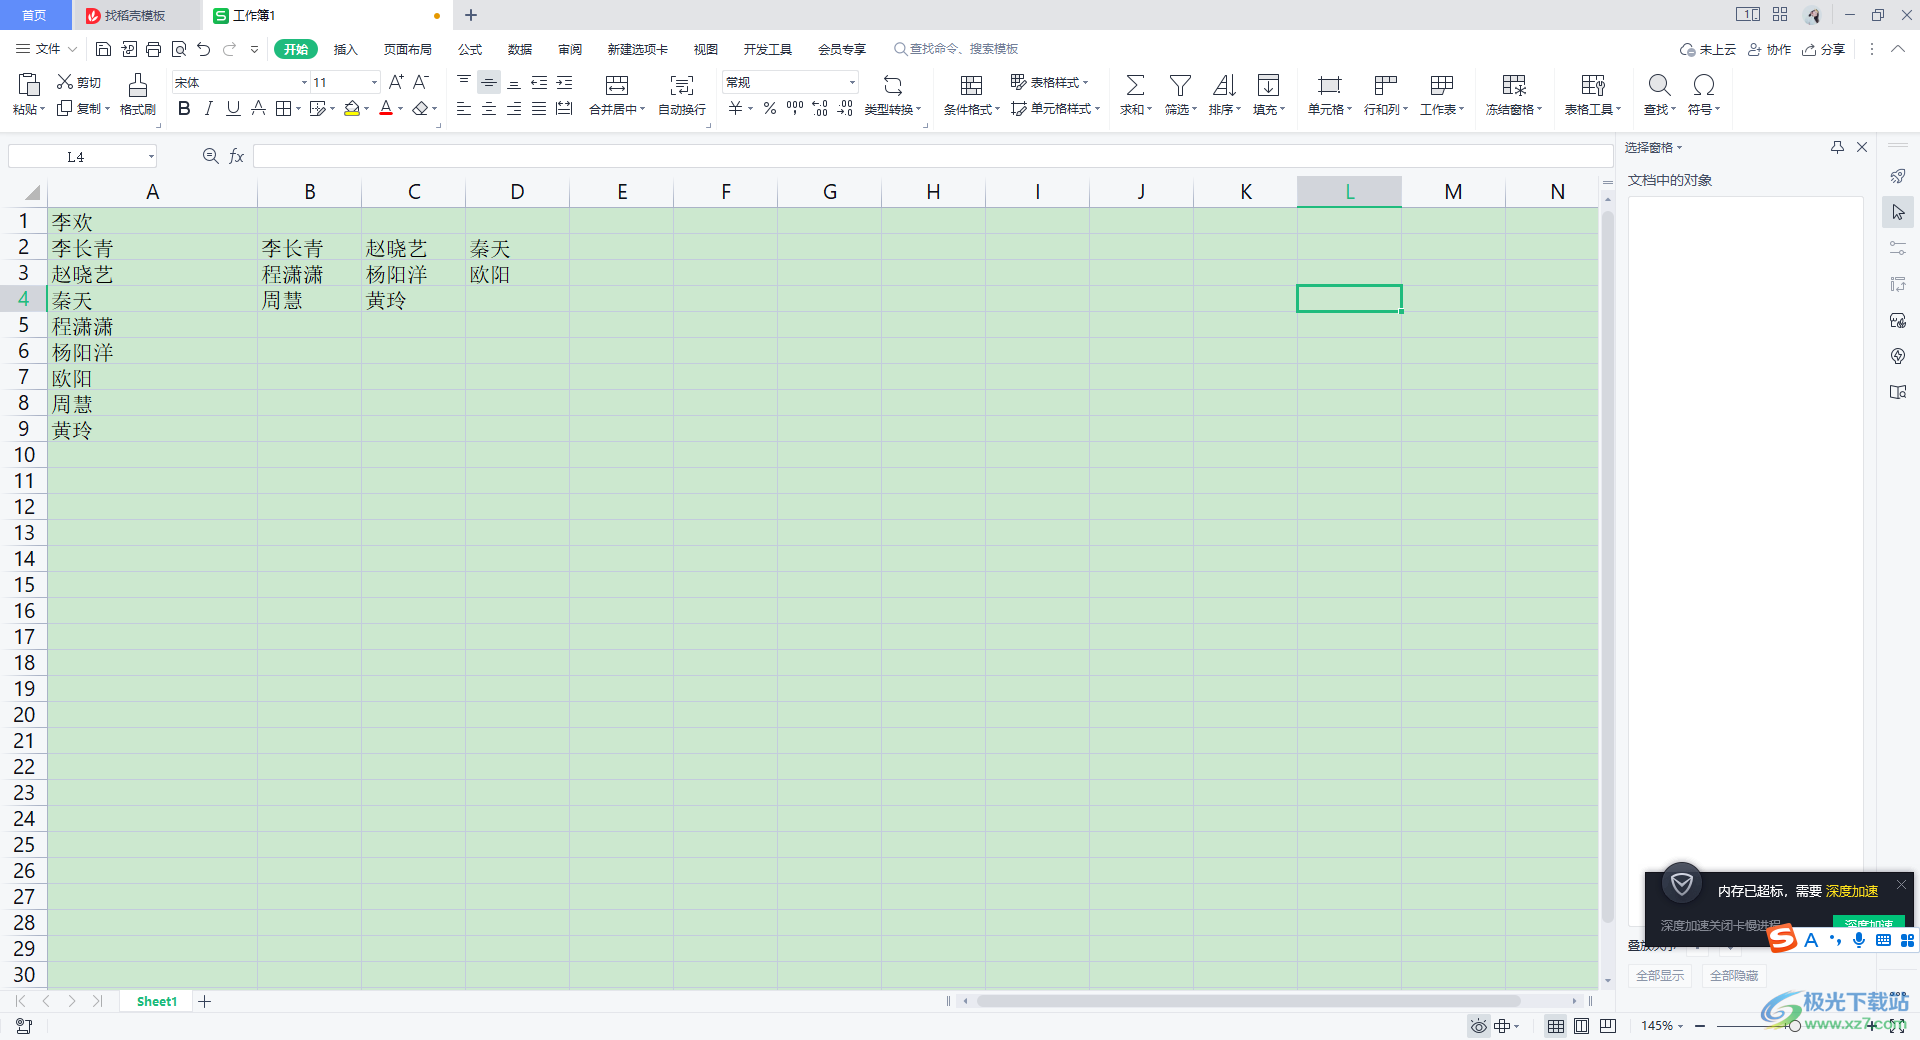The height and width of the screenshot is (1040, 1920).
Task: Click the percent style icon
Action: 770,108
